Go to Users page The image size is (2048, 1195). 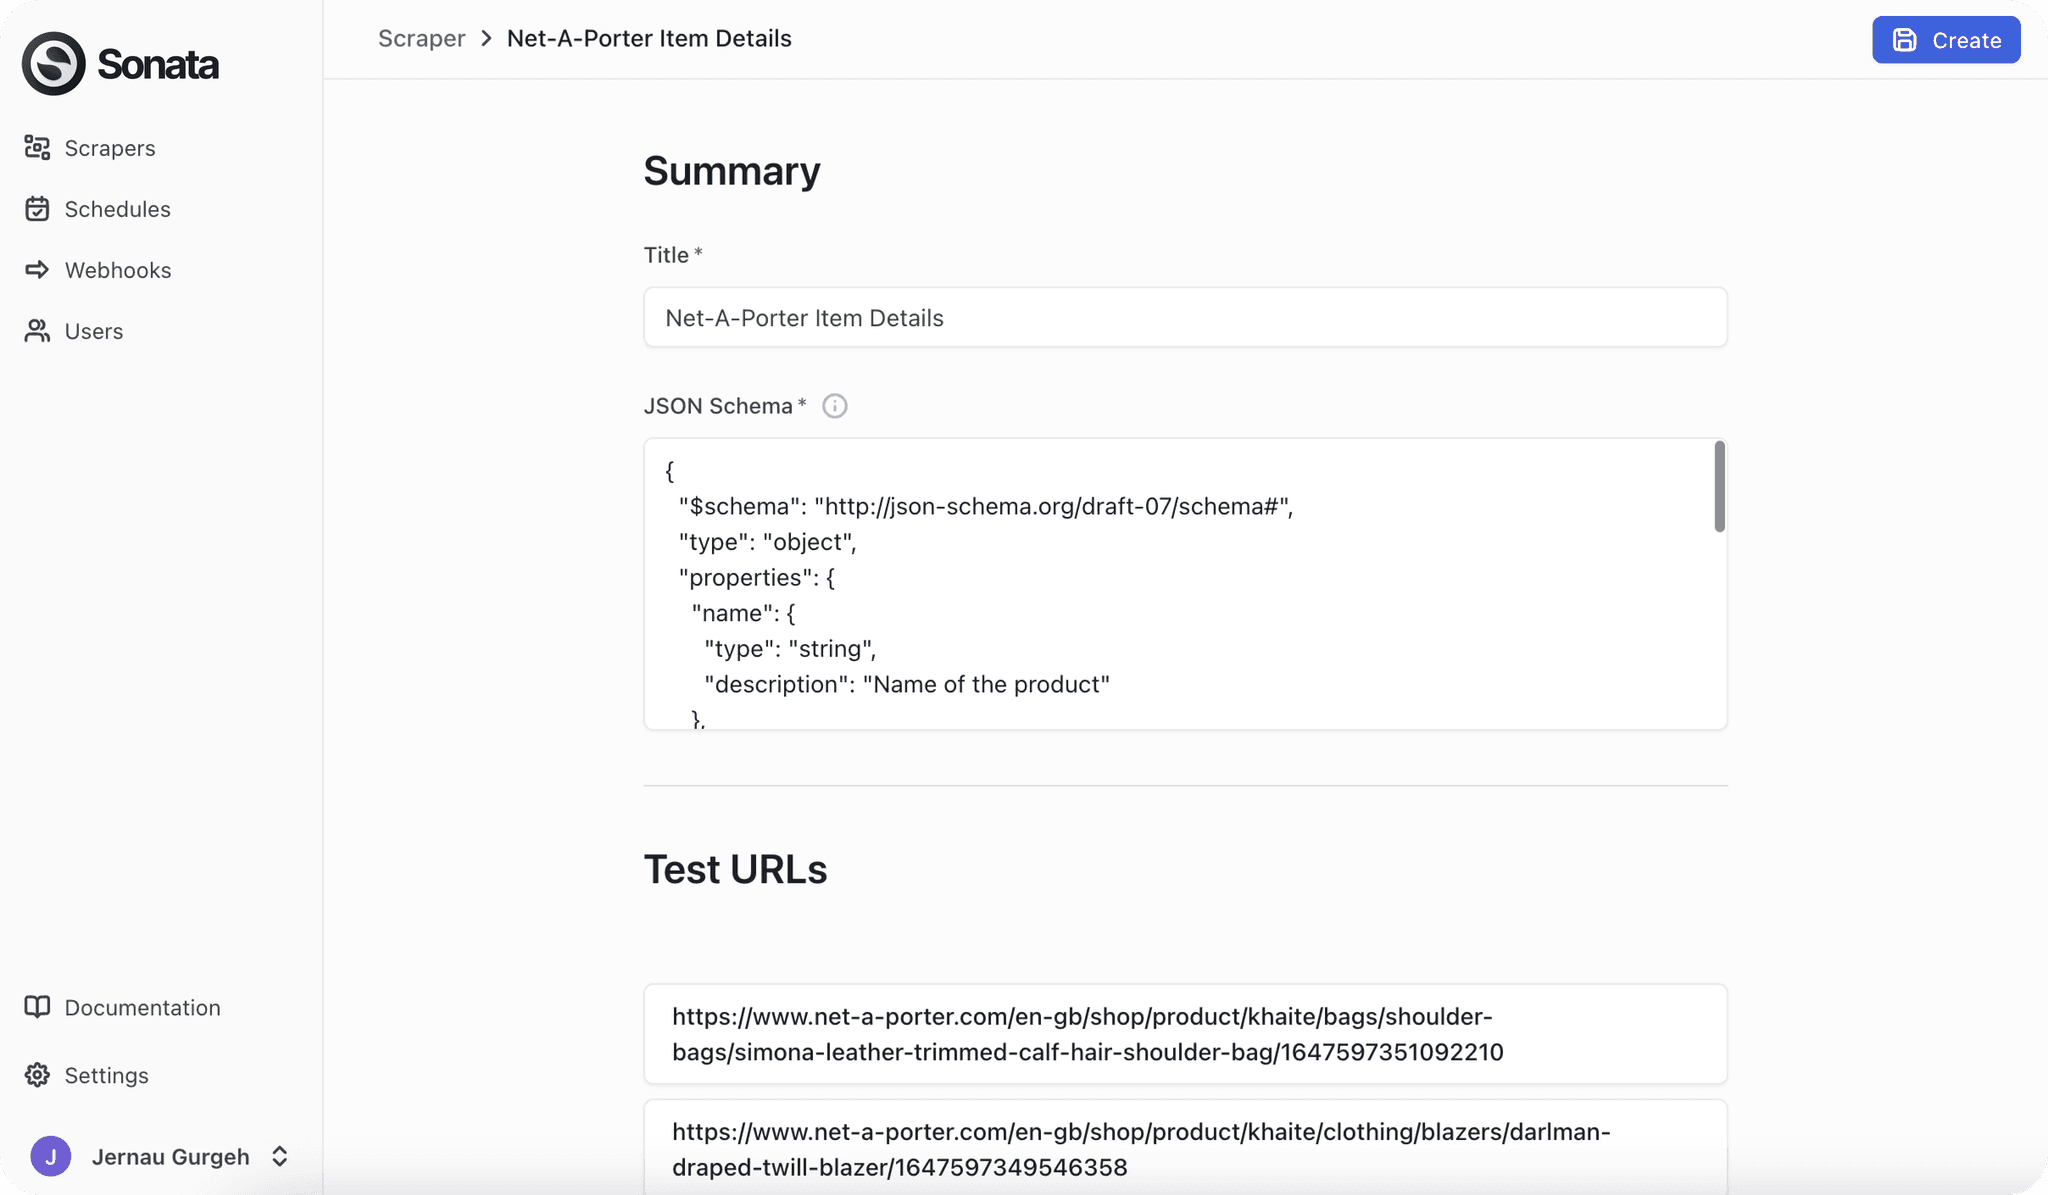pyautogui.click(x=94, y=331)
